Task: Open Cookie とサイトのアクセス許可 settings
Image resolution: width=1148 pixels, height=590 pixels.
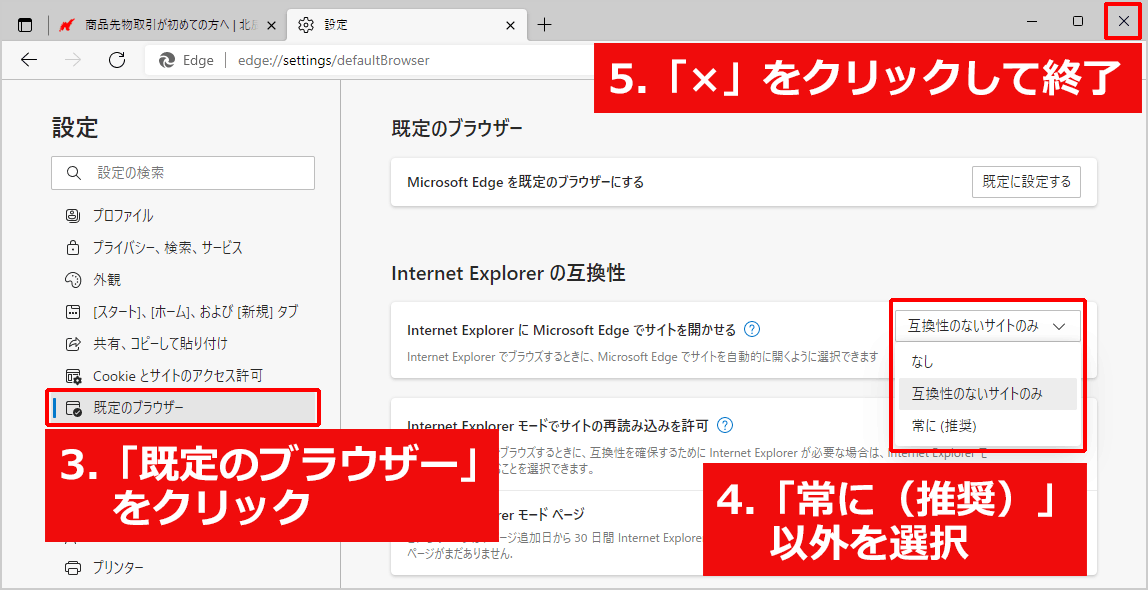Action: point(177,376)
